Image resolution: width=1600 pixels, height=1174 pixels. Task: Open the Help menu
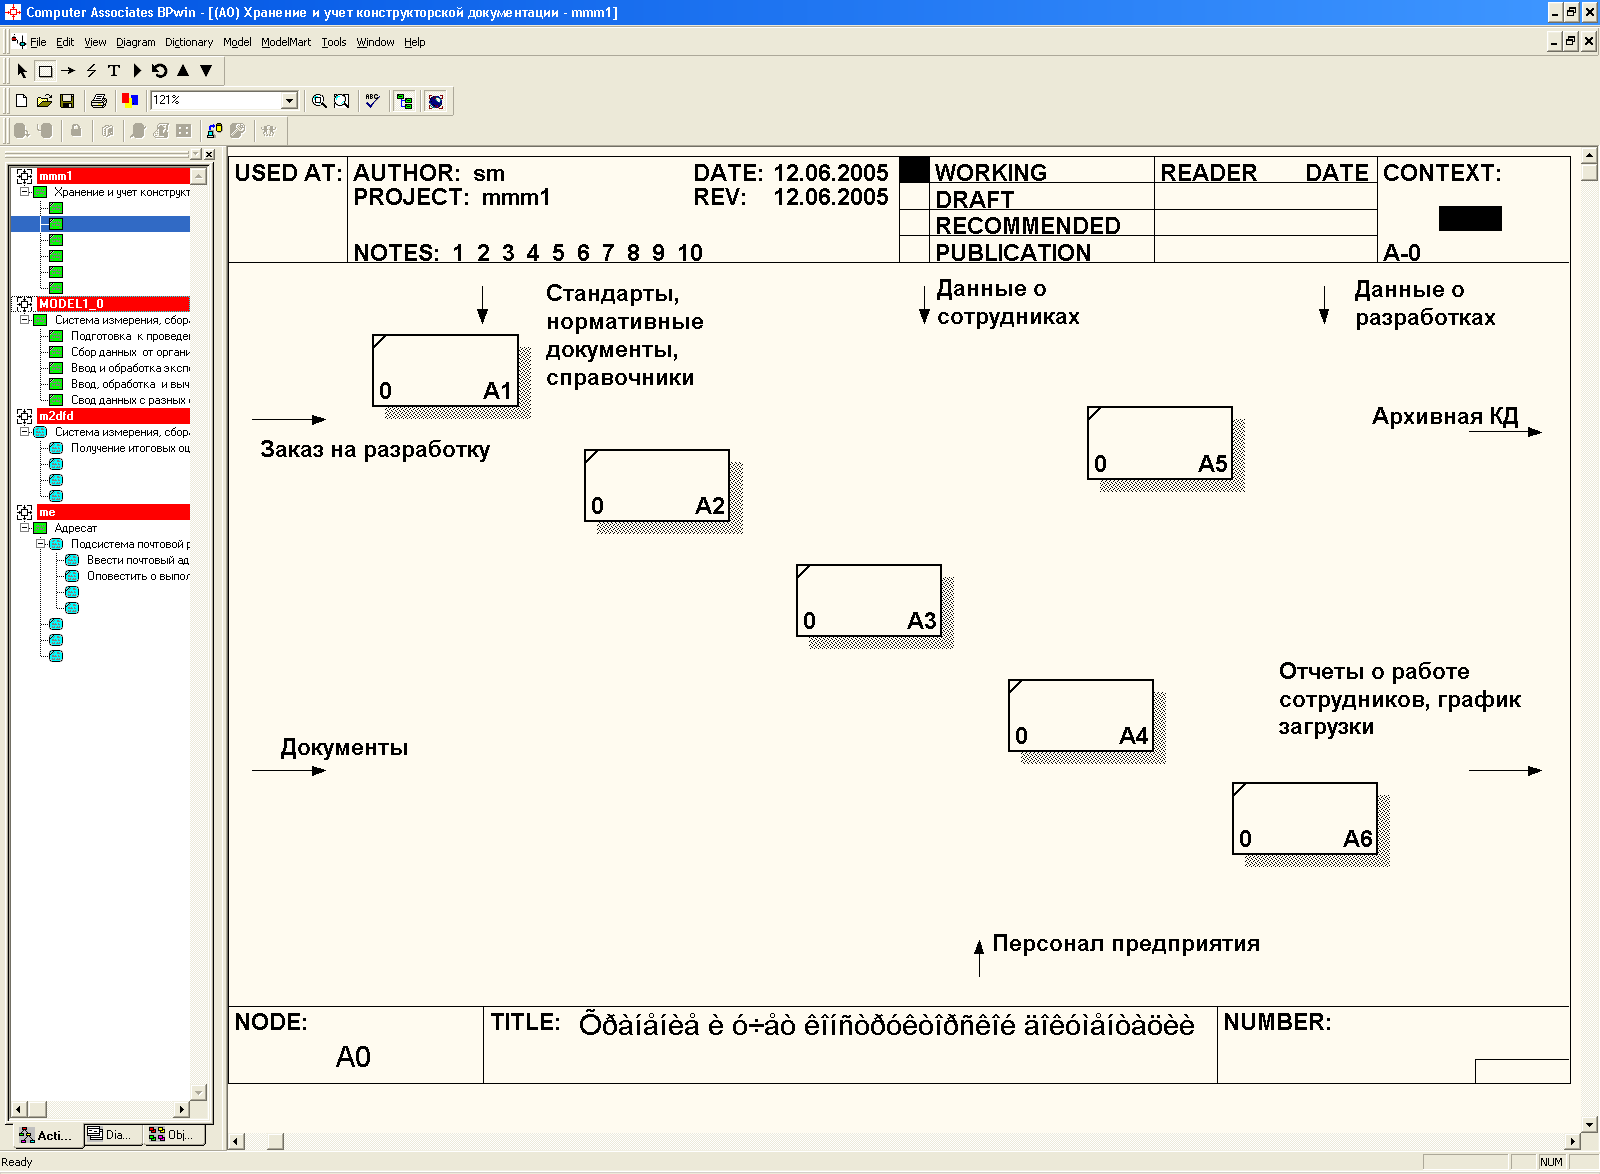click(415, 42)
